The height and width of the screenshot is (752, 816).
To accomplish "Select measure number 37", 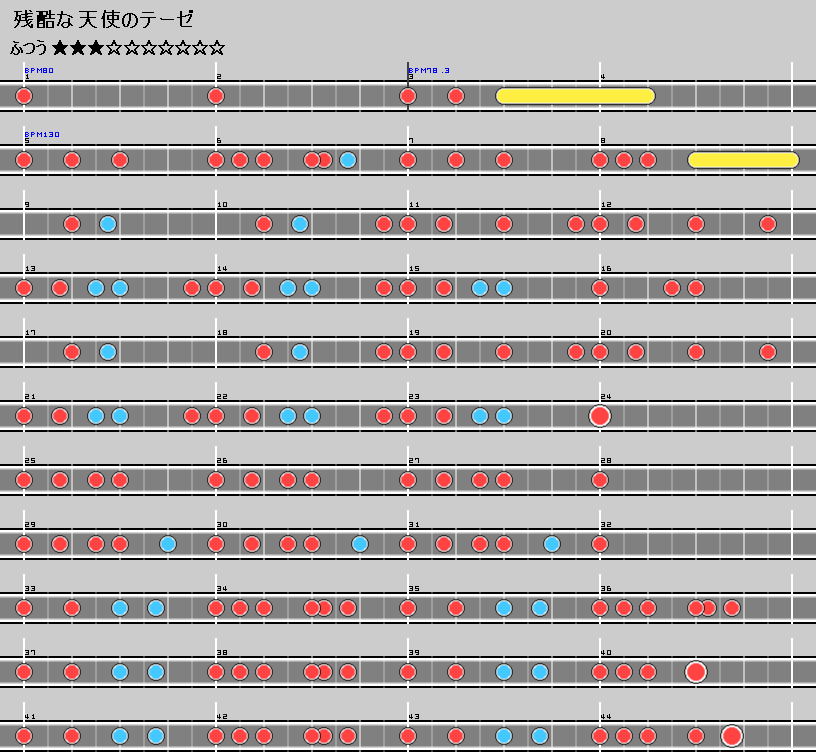I will pyautogui.click(x=30, y=653).
